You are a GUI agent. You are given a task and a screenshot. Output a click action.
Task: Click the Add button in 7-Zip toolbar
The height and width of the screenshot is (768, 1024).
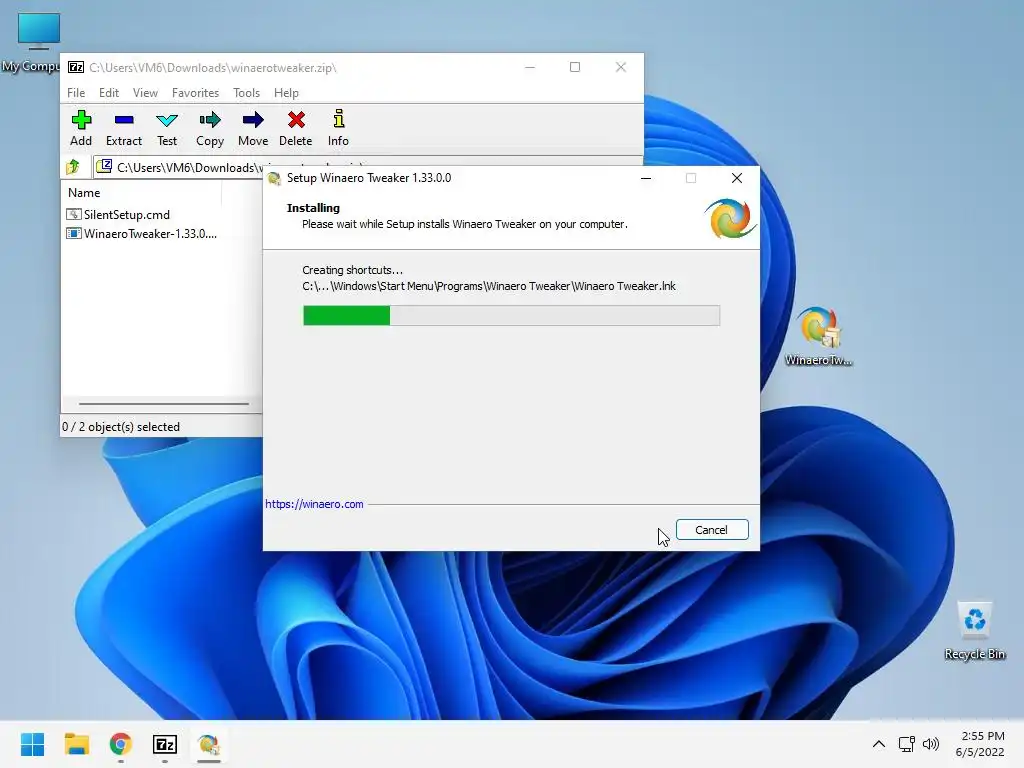pos(81,128)
